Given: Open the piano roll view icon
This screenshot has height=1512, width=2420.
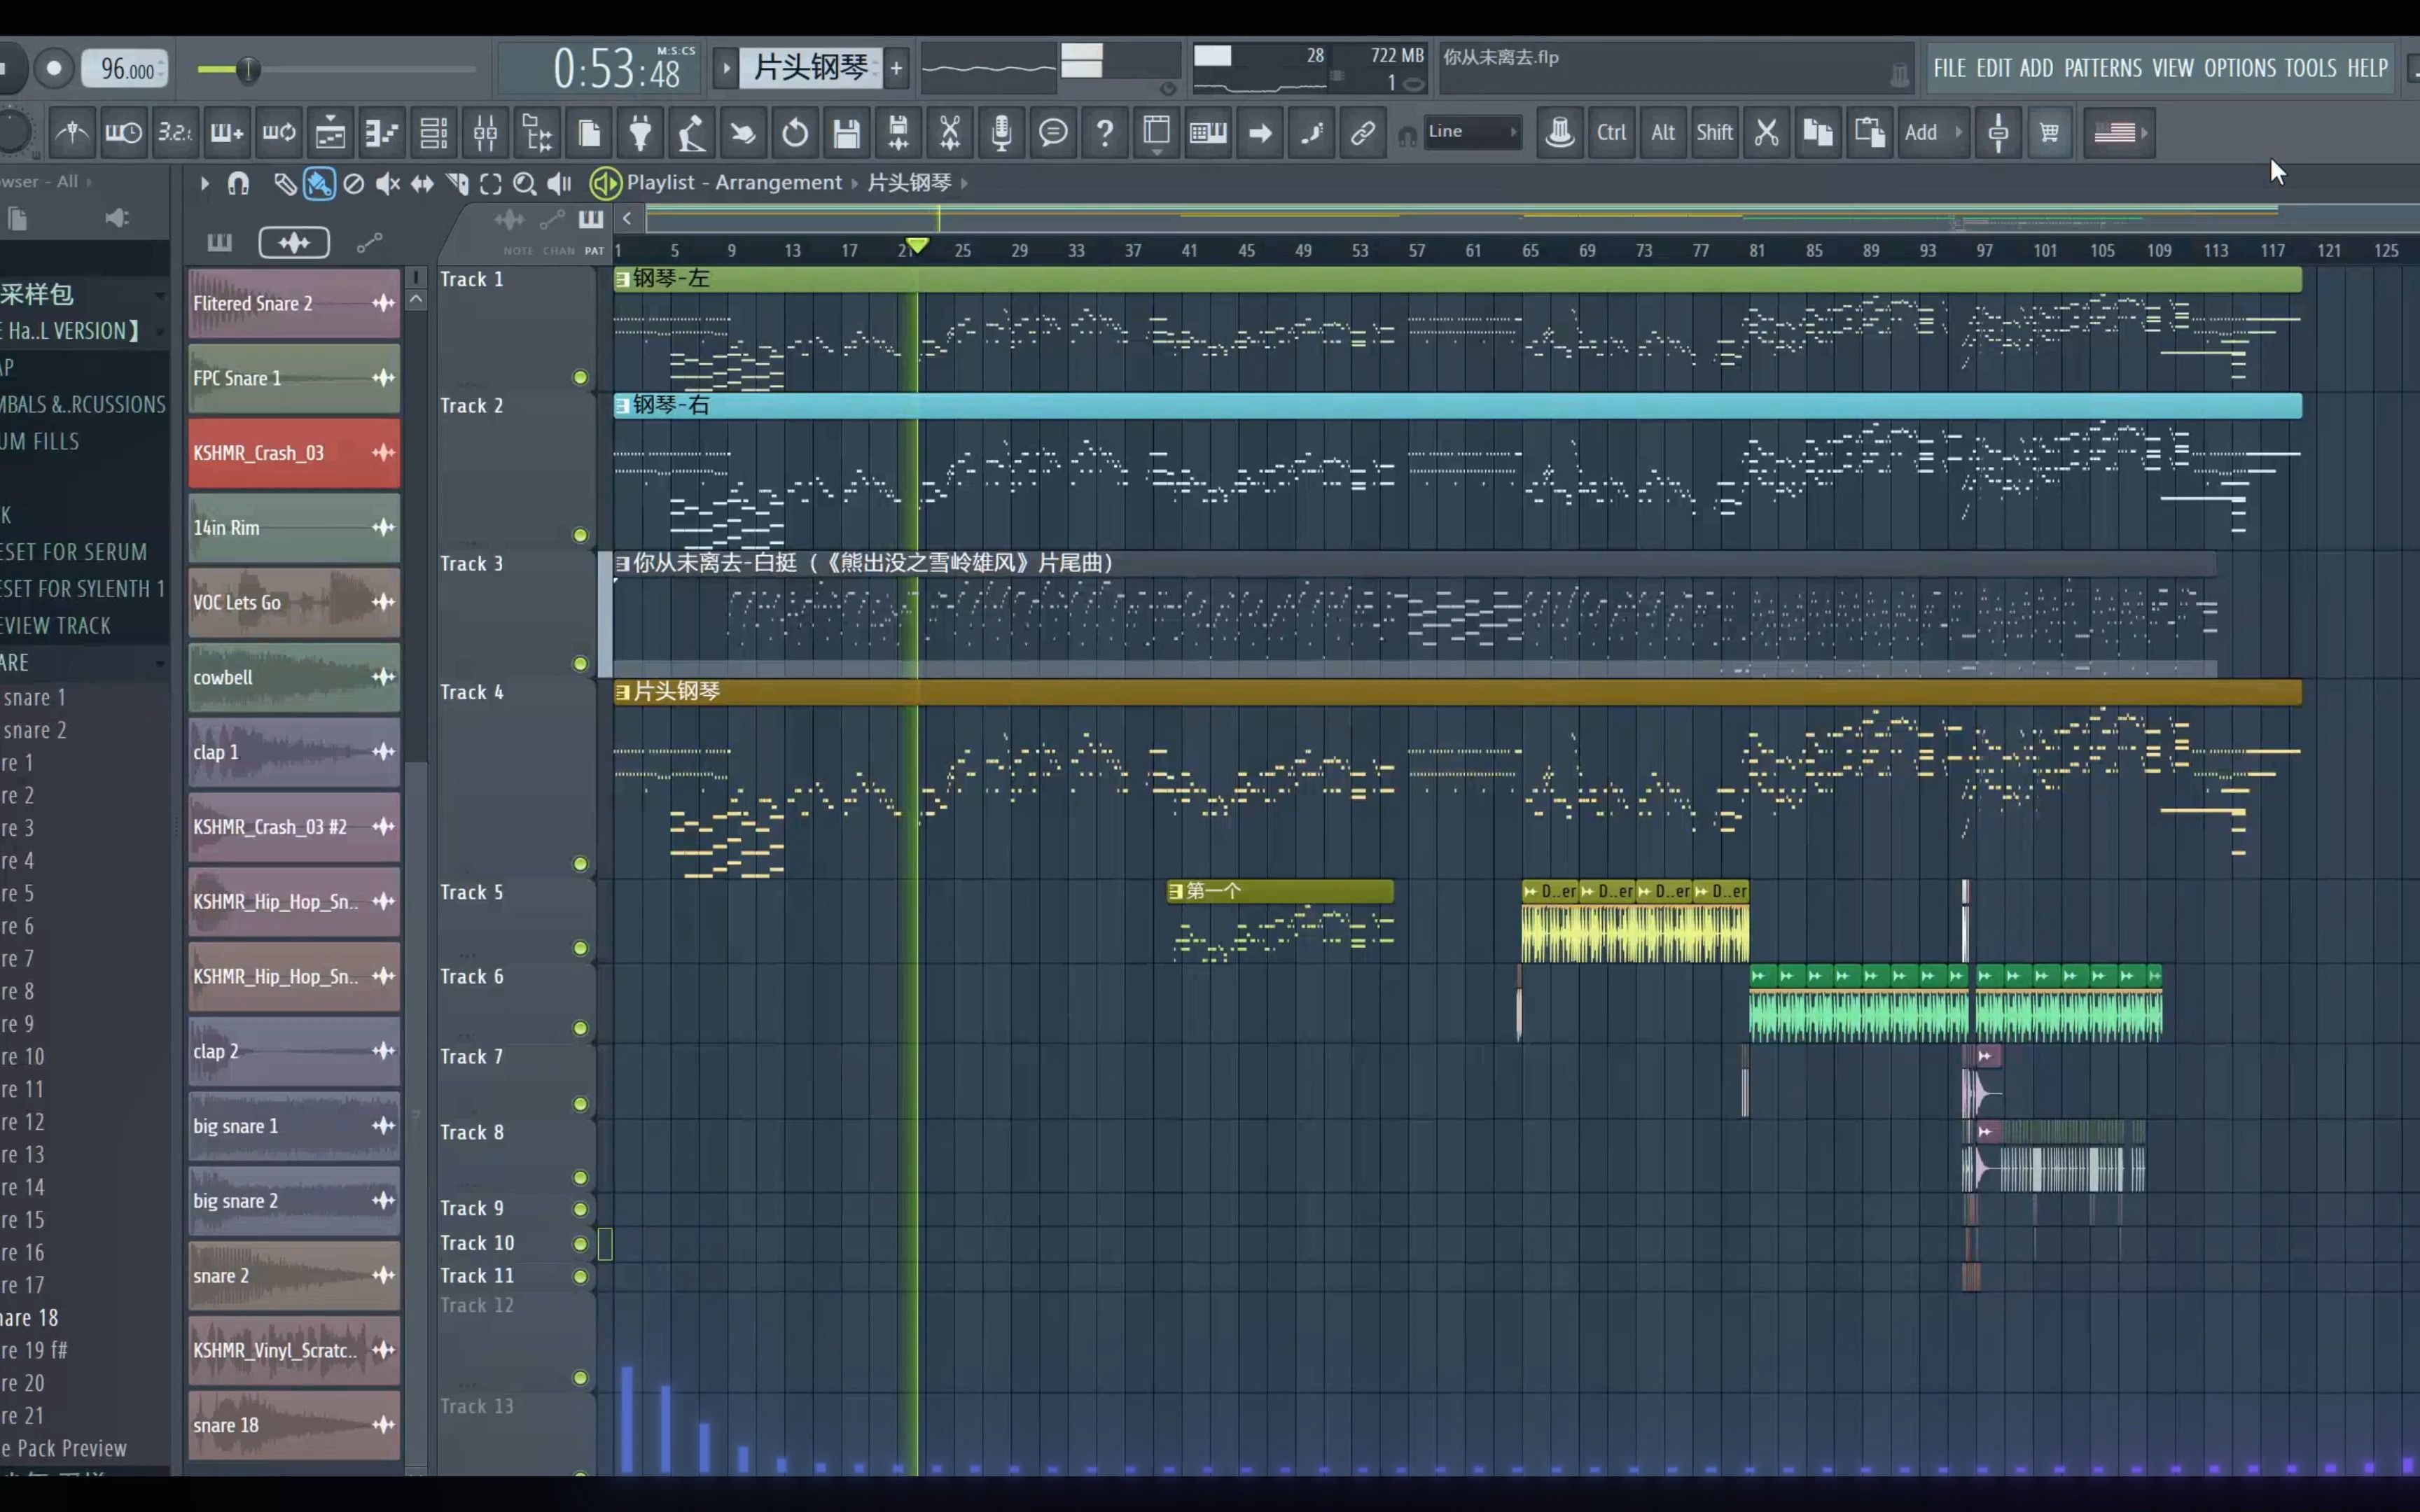Looking at the screenshot, I should 382,132.
